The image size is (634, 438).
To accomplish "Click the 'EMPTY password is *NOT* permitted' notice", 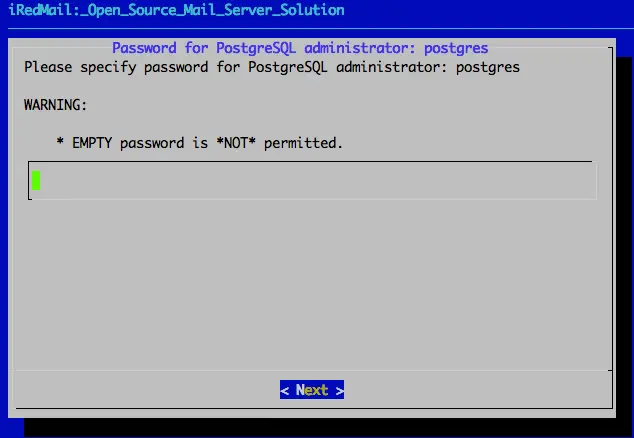I will point(199,143).
